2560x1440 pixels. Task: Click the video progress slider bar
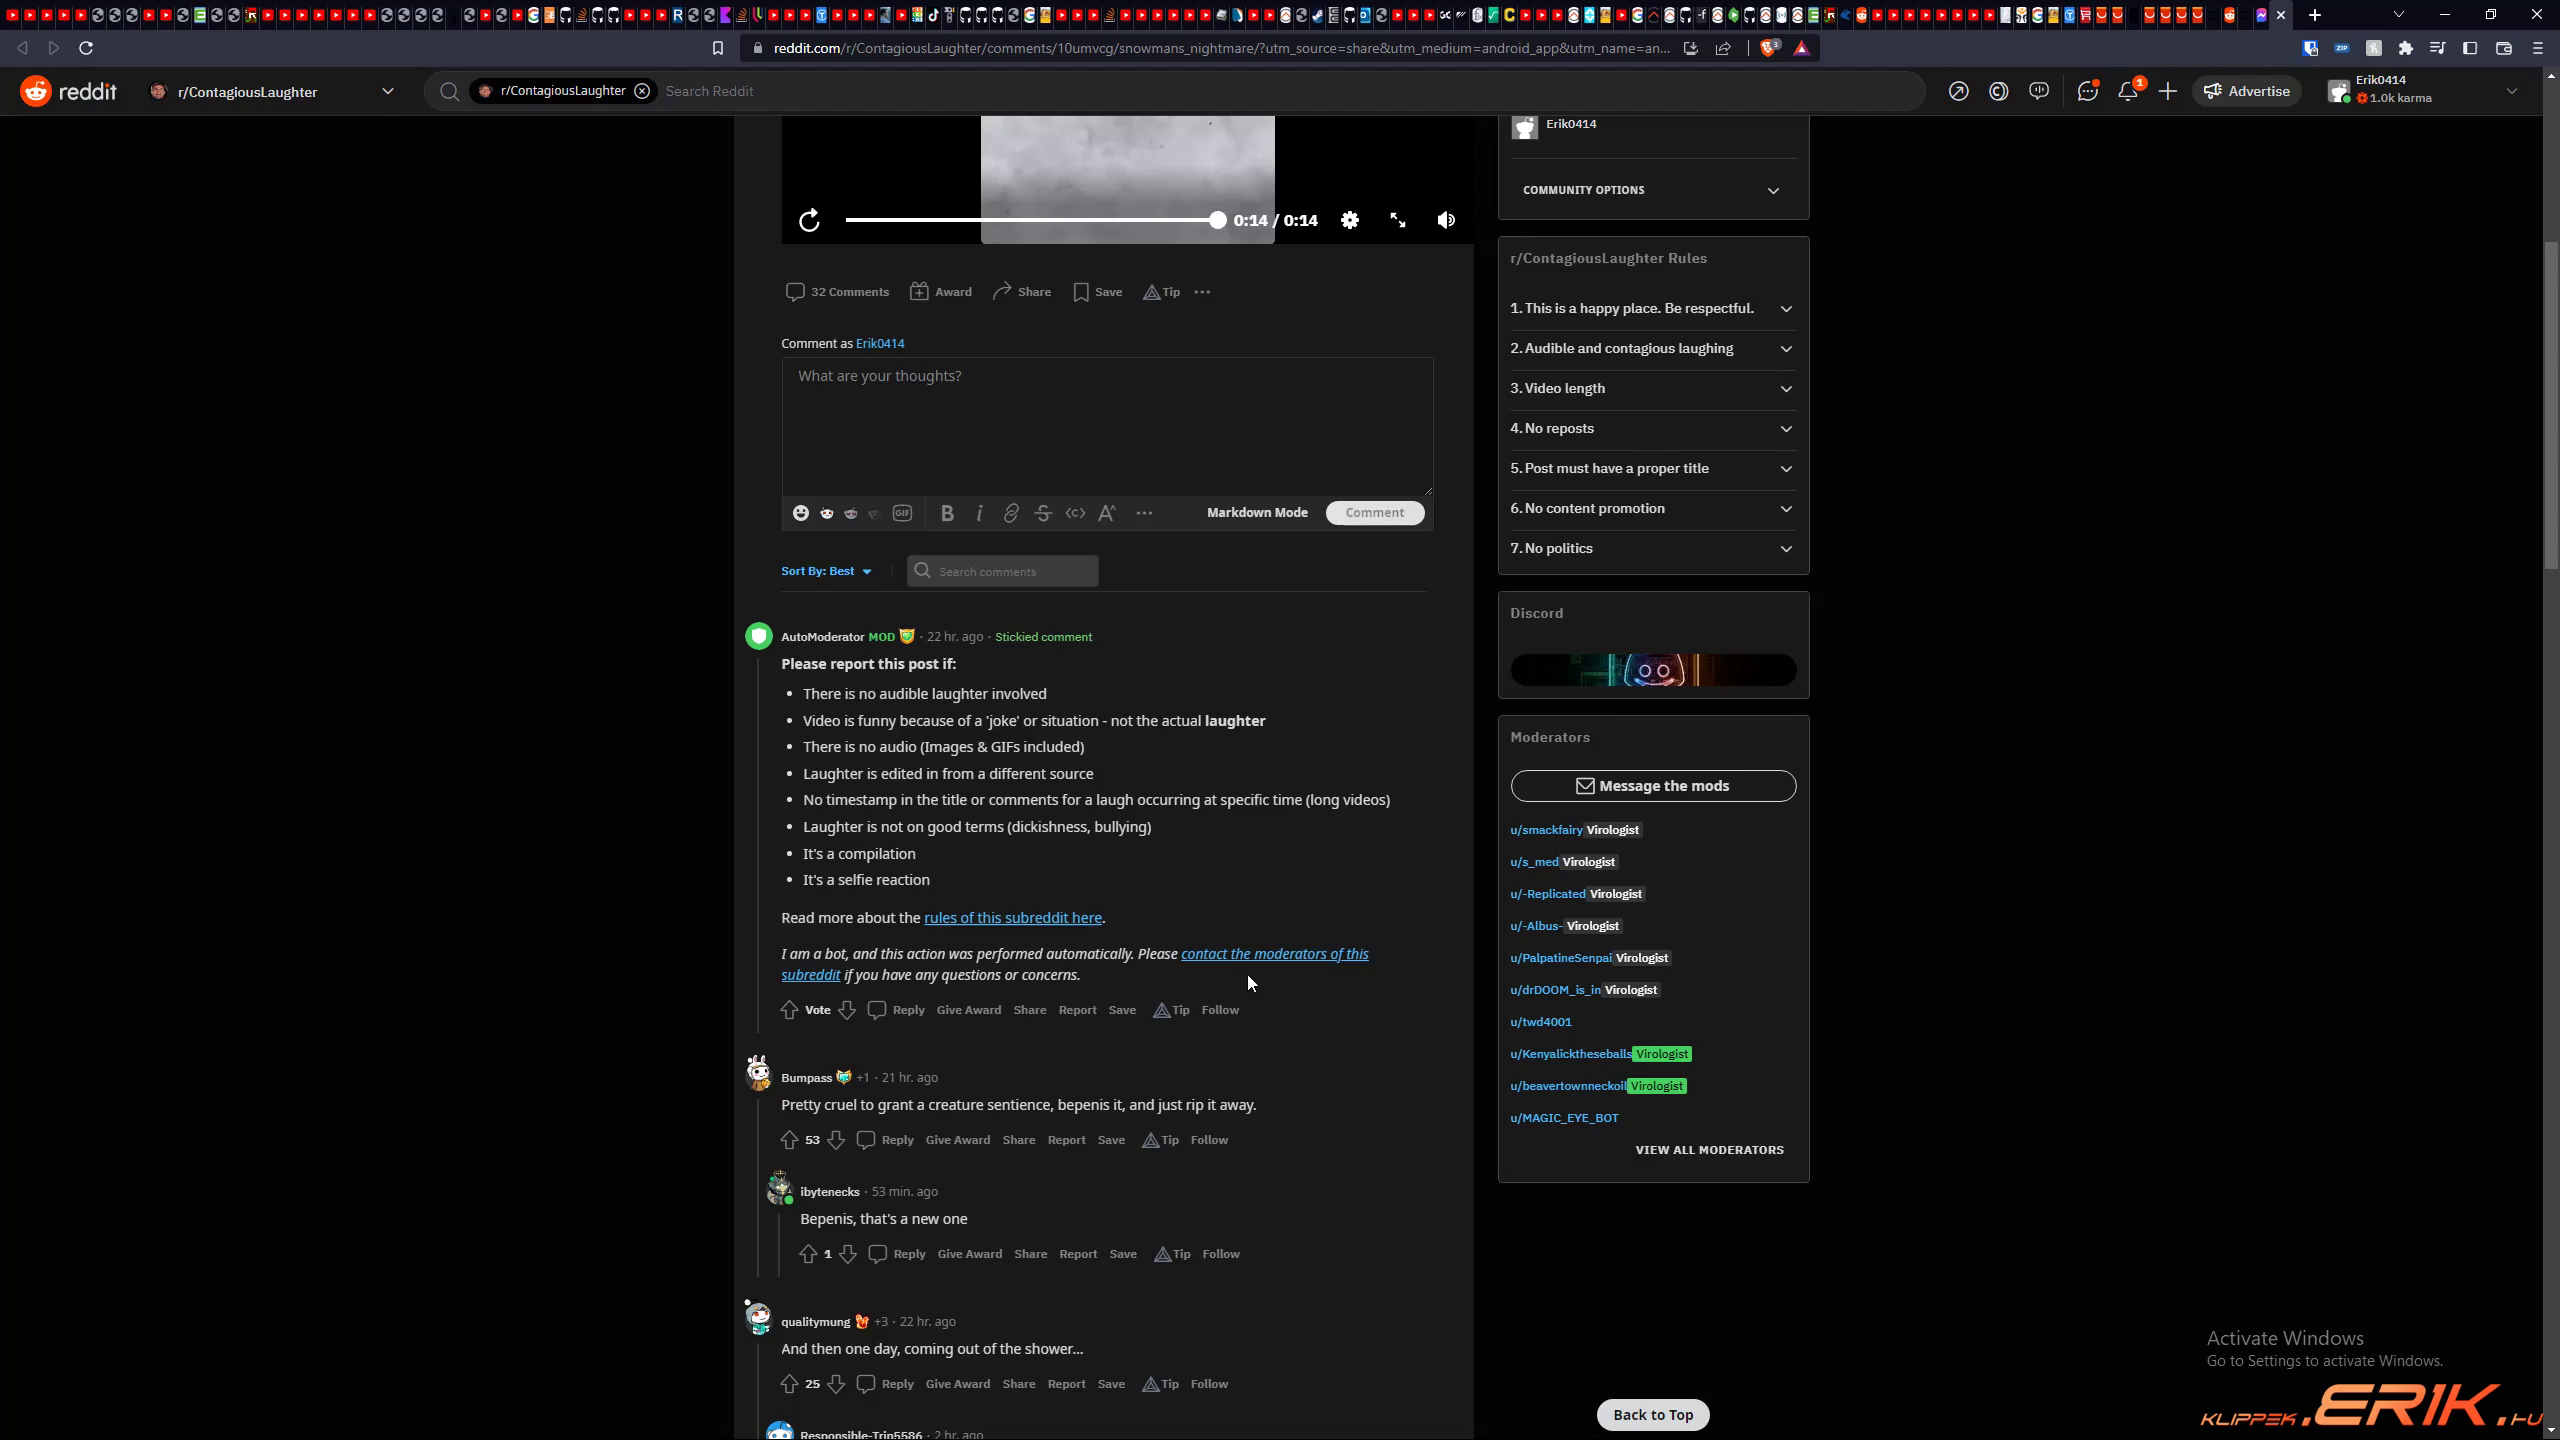tap(1030, 220)
